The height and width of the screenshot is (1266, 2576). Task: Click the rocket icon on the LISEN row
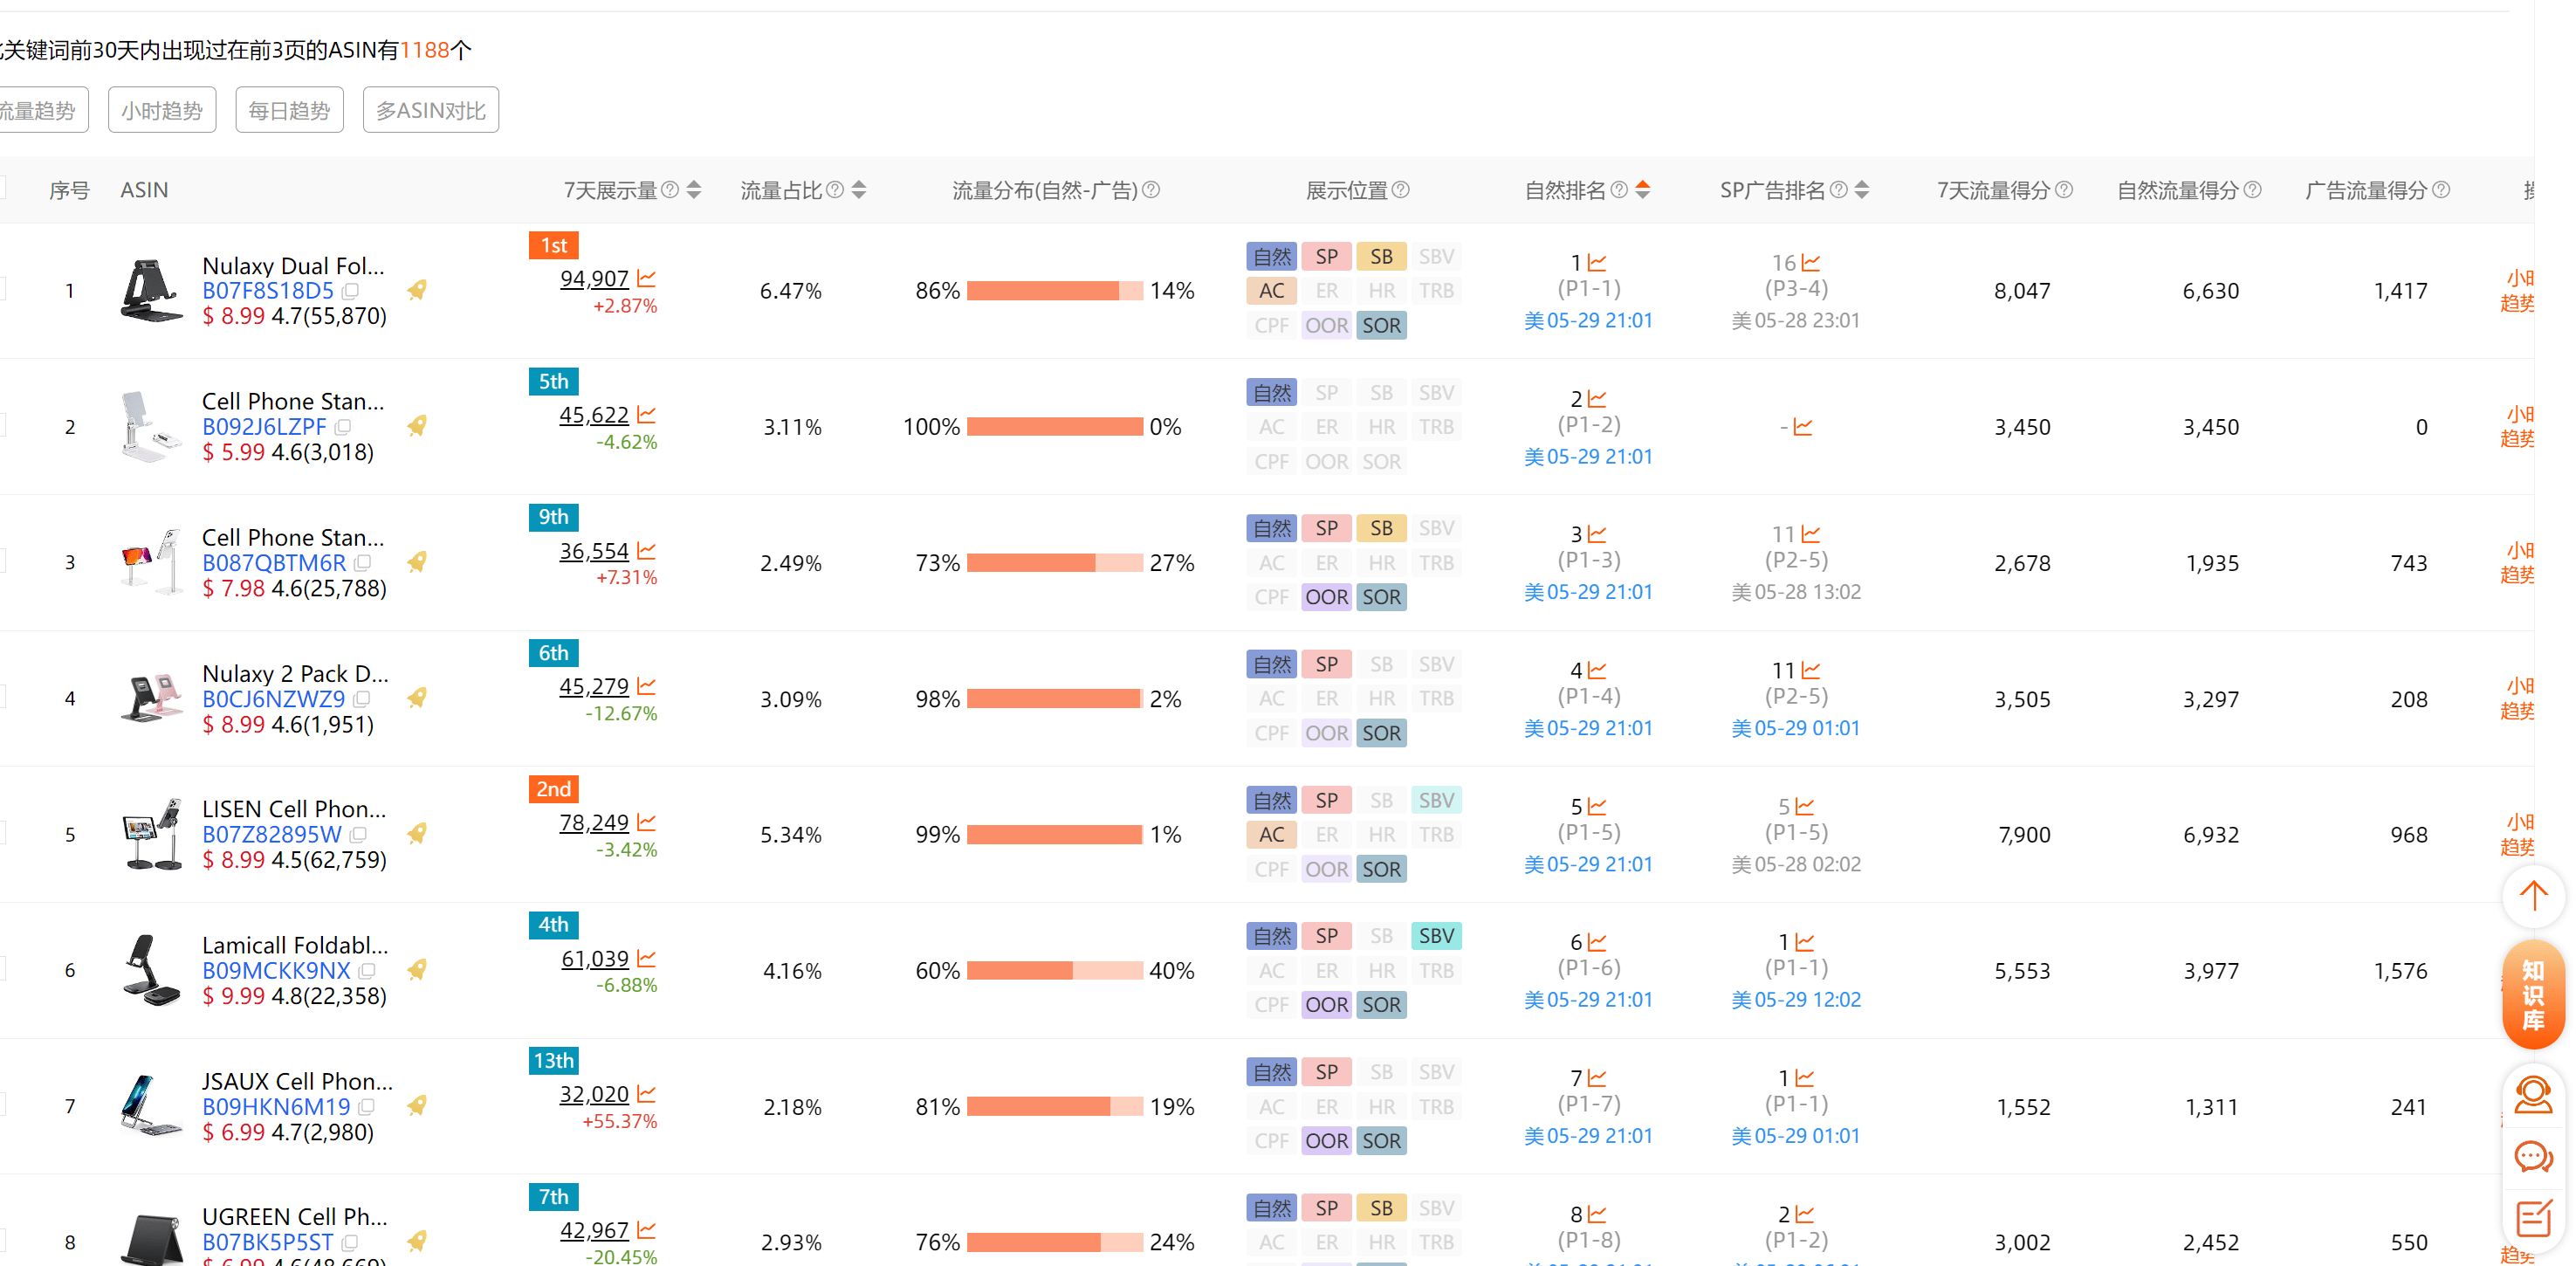tap(417, 833)
